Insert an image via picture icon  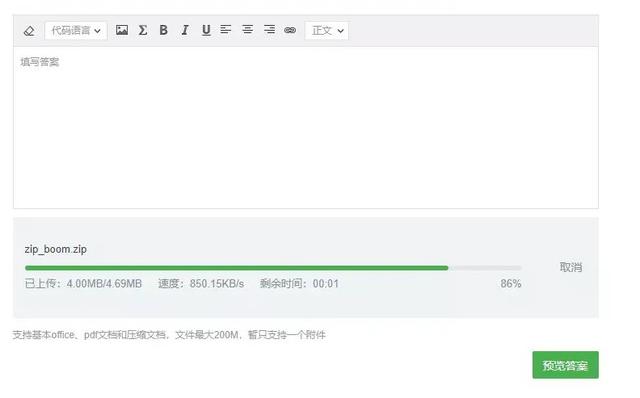[x=122, y=30]
